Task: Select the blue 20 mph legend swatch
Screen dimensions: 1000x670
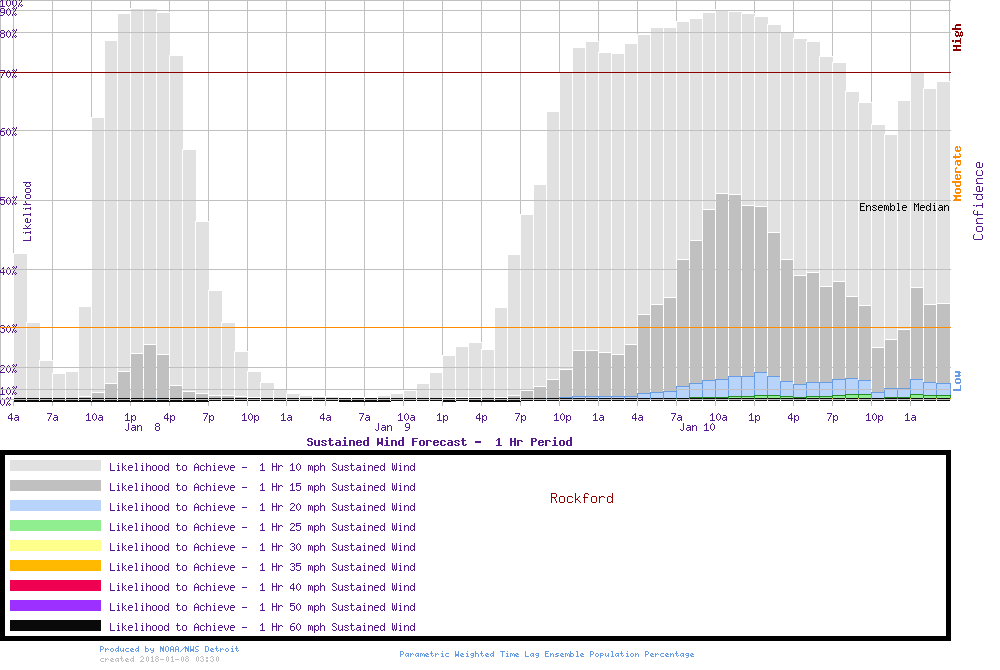Action: click(55, 506)
